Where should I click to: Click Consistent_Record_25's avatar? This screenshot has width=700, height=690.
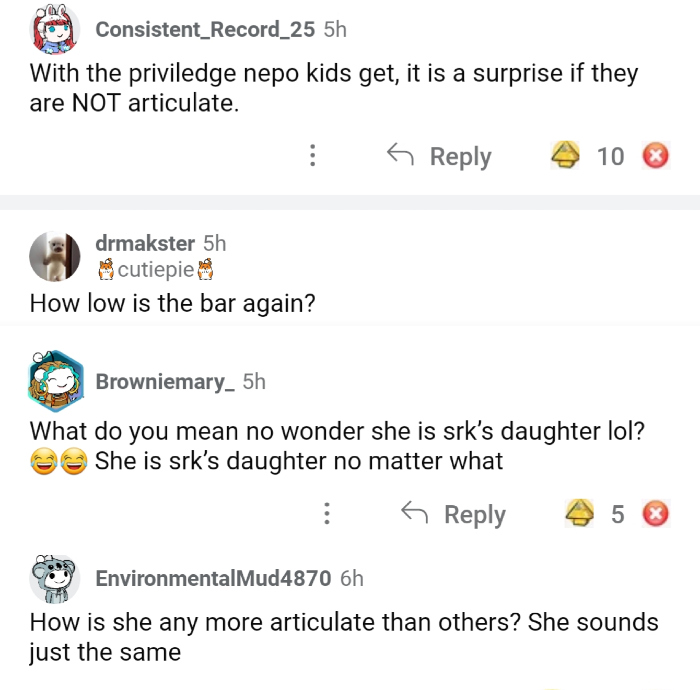point(55,29)
